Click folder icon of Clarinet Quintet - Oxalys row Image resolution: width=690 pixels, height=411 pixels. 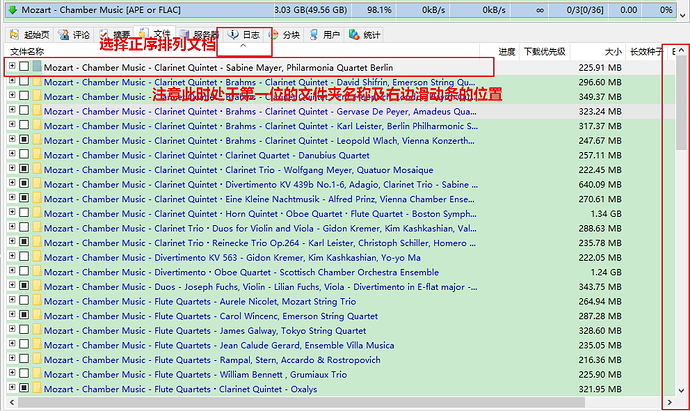point(37,388)
